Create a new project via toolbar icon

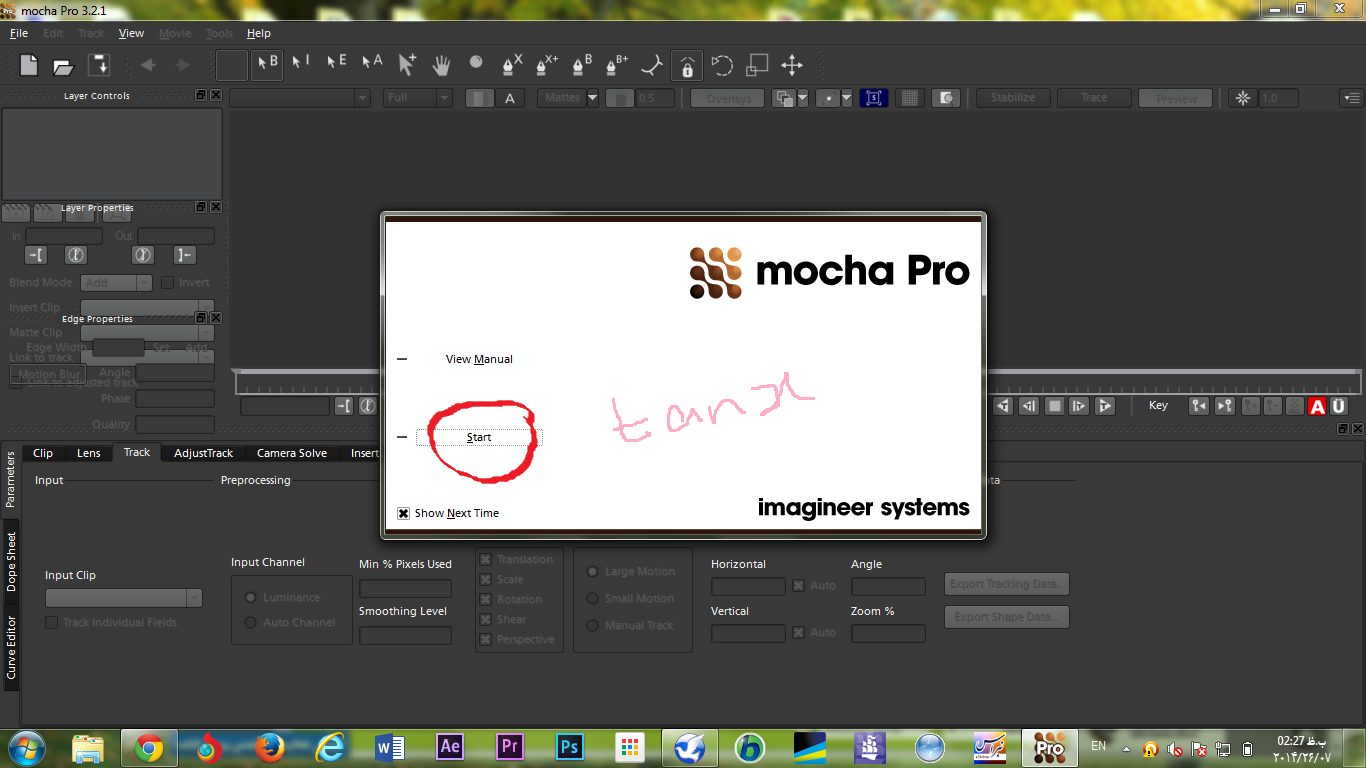[x=29, y=66]
